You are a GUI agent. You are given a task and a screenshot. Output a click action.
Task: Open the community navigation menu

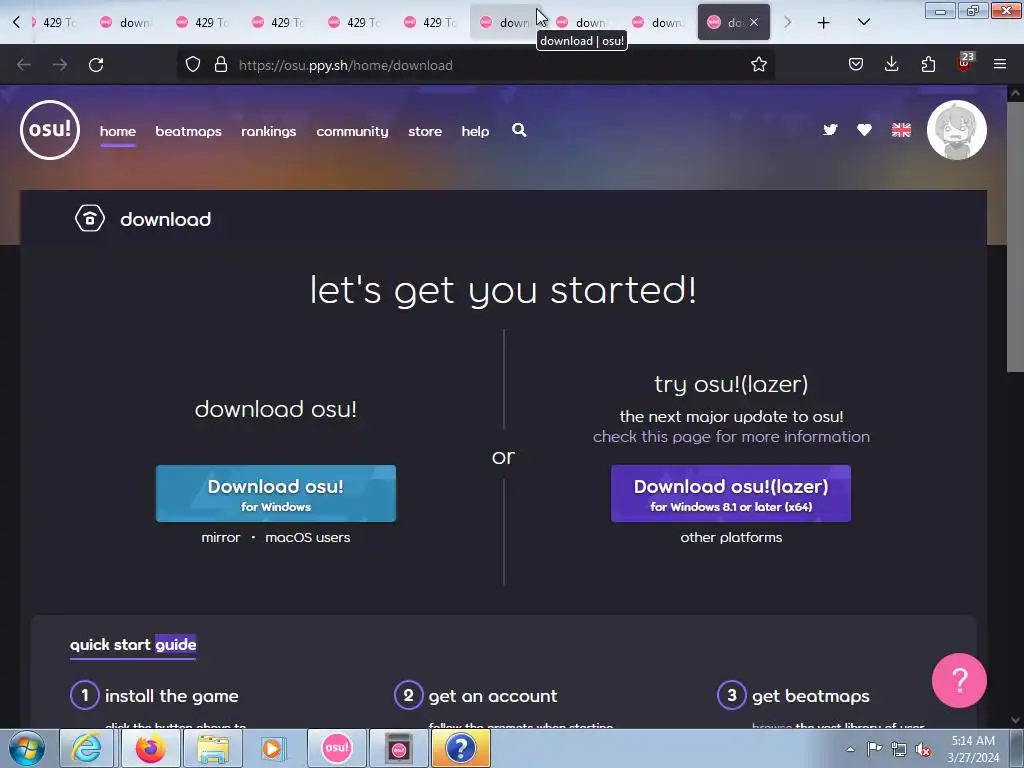[x=352, y=131]
